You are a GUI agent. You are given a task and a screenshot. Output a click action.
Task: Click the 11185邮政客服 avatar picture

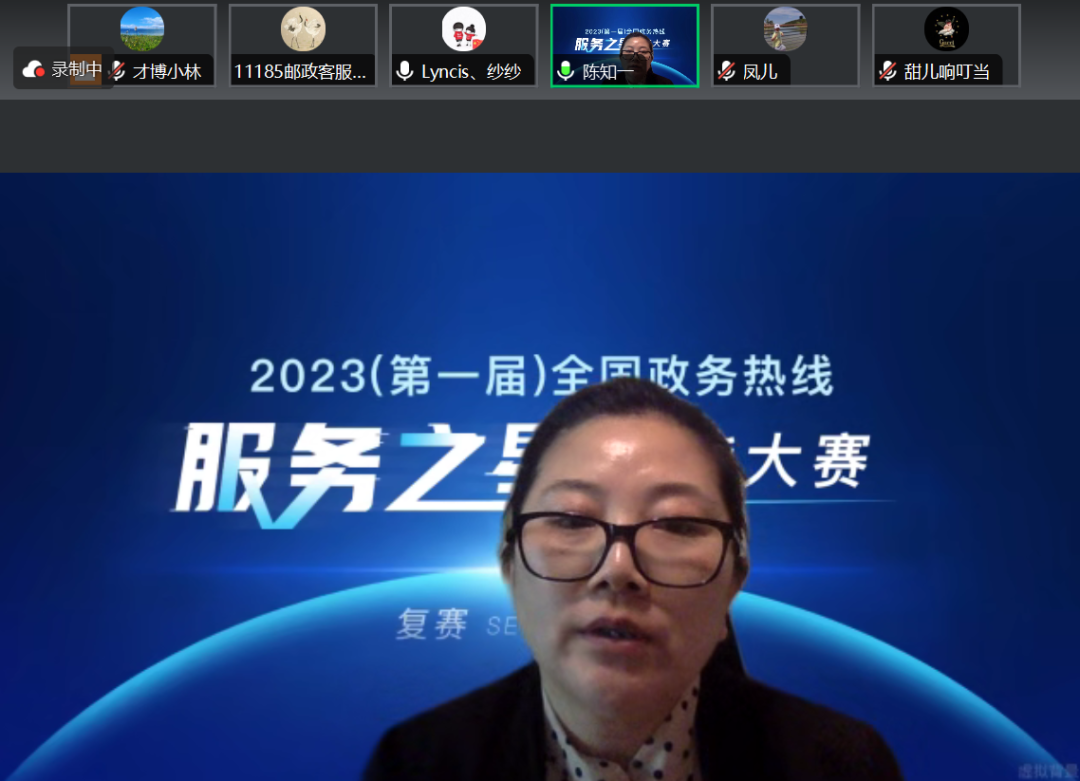point(303,29)
